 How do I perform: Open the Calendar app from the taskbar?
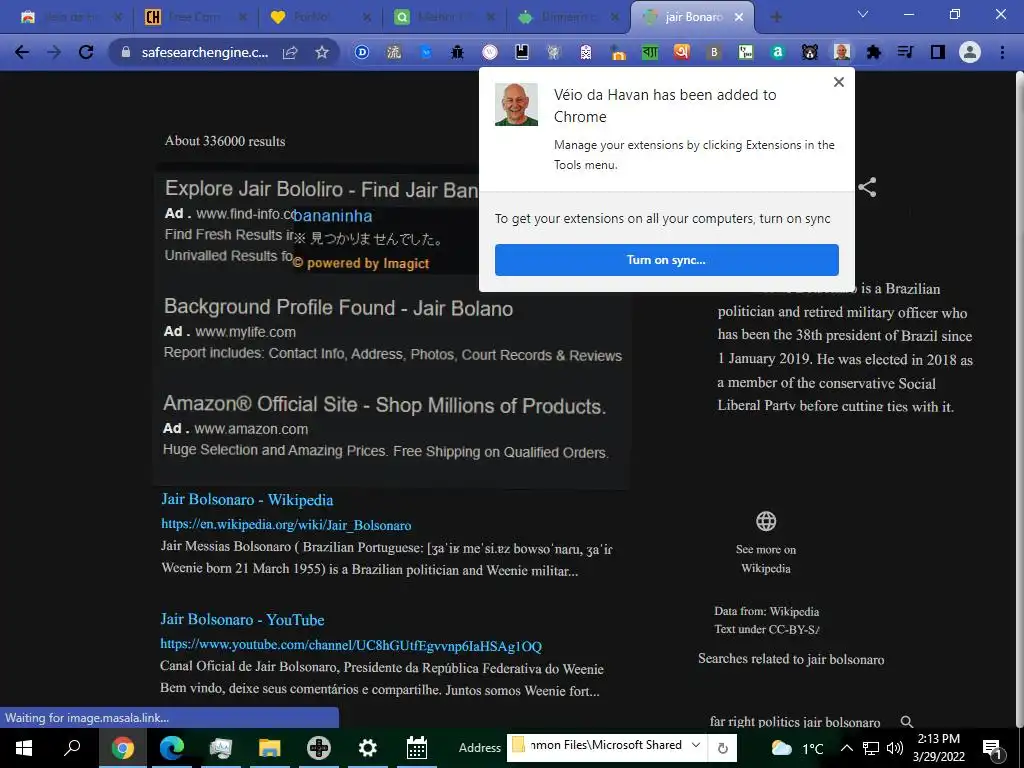tap(417, 748)
